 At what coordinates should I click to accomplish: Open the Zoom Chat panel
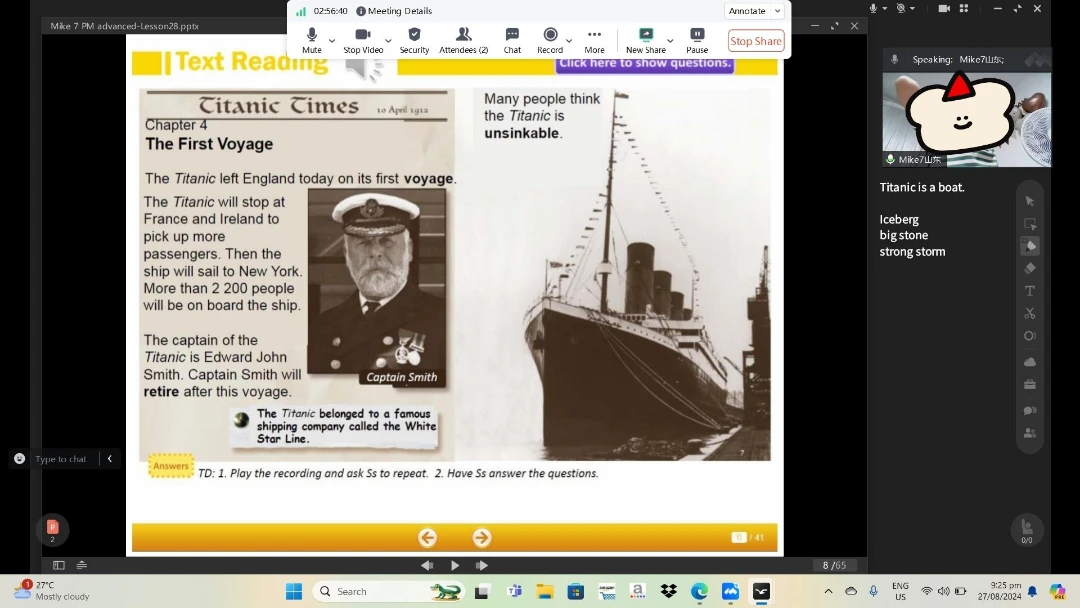pos(512,41)
